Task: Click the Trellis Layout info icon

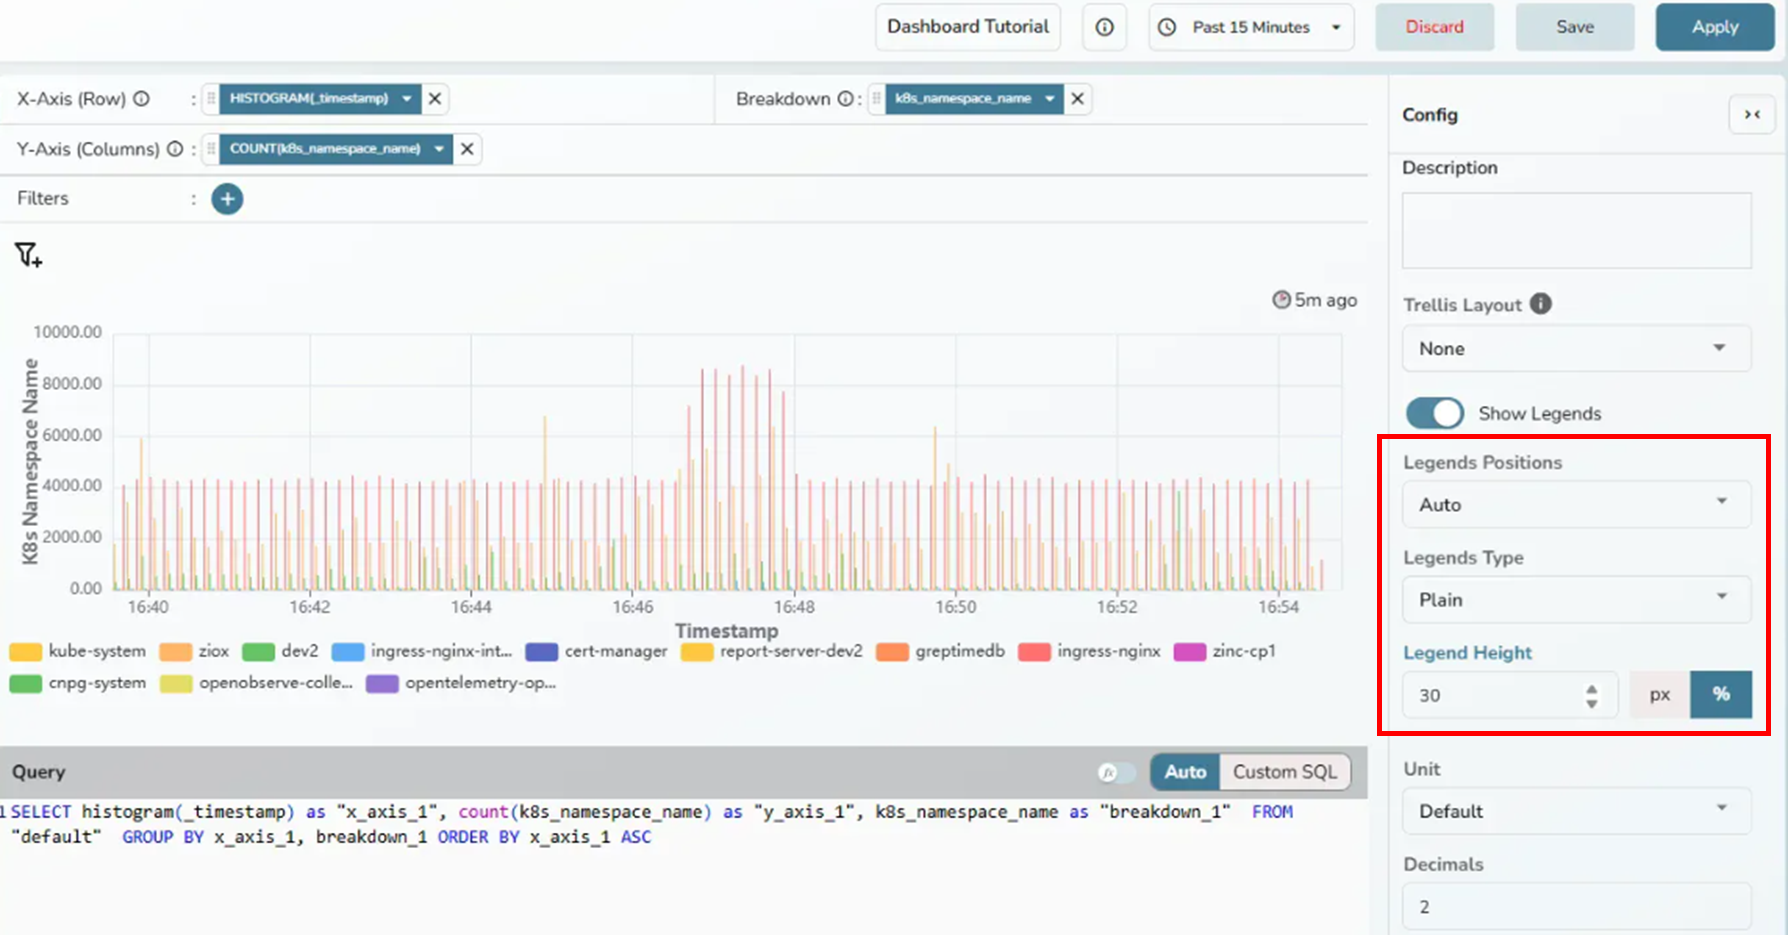Action: pos(1541,304)
